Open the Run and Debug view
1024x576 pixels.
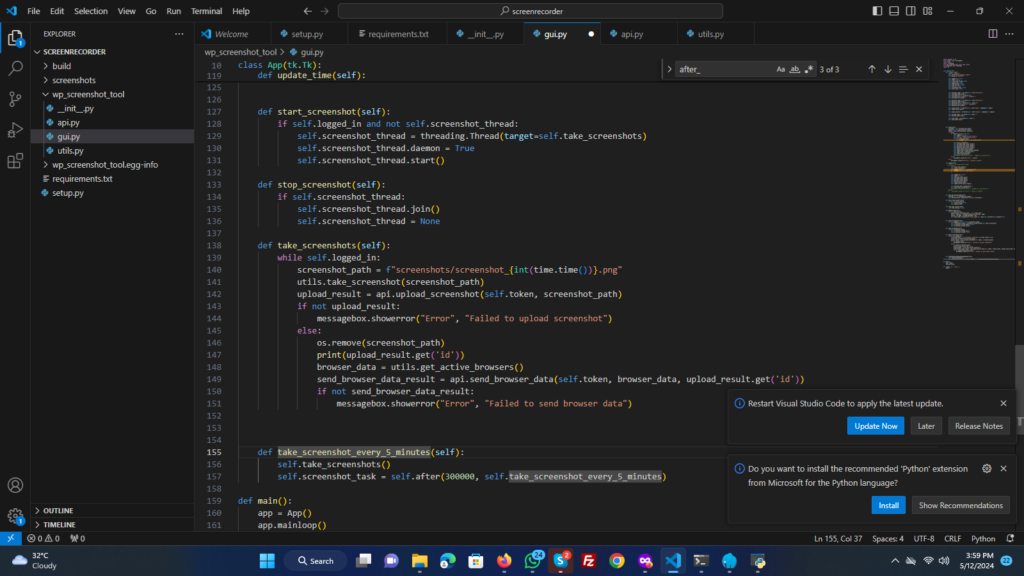pos(15,130)
